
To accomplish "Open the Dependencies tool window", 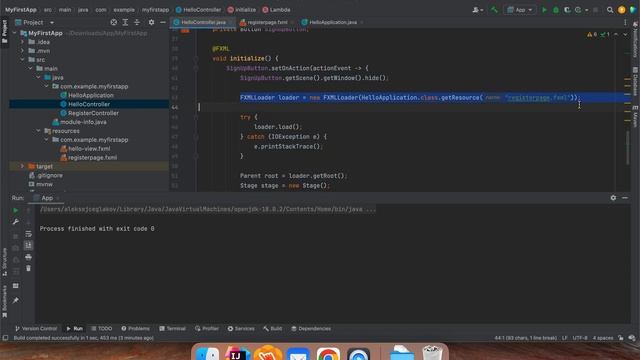I will coord(311,329).
